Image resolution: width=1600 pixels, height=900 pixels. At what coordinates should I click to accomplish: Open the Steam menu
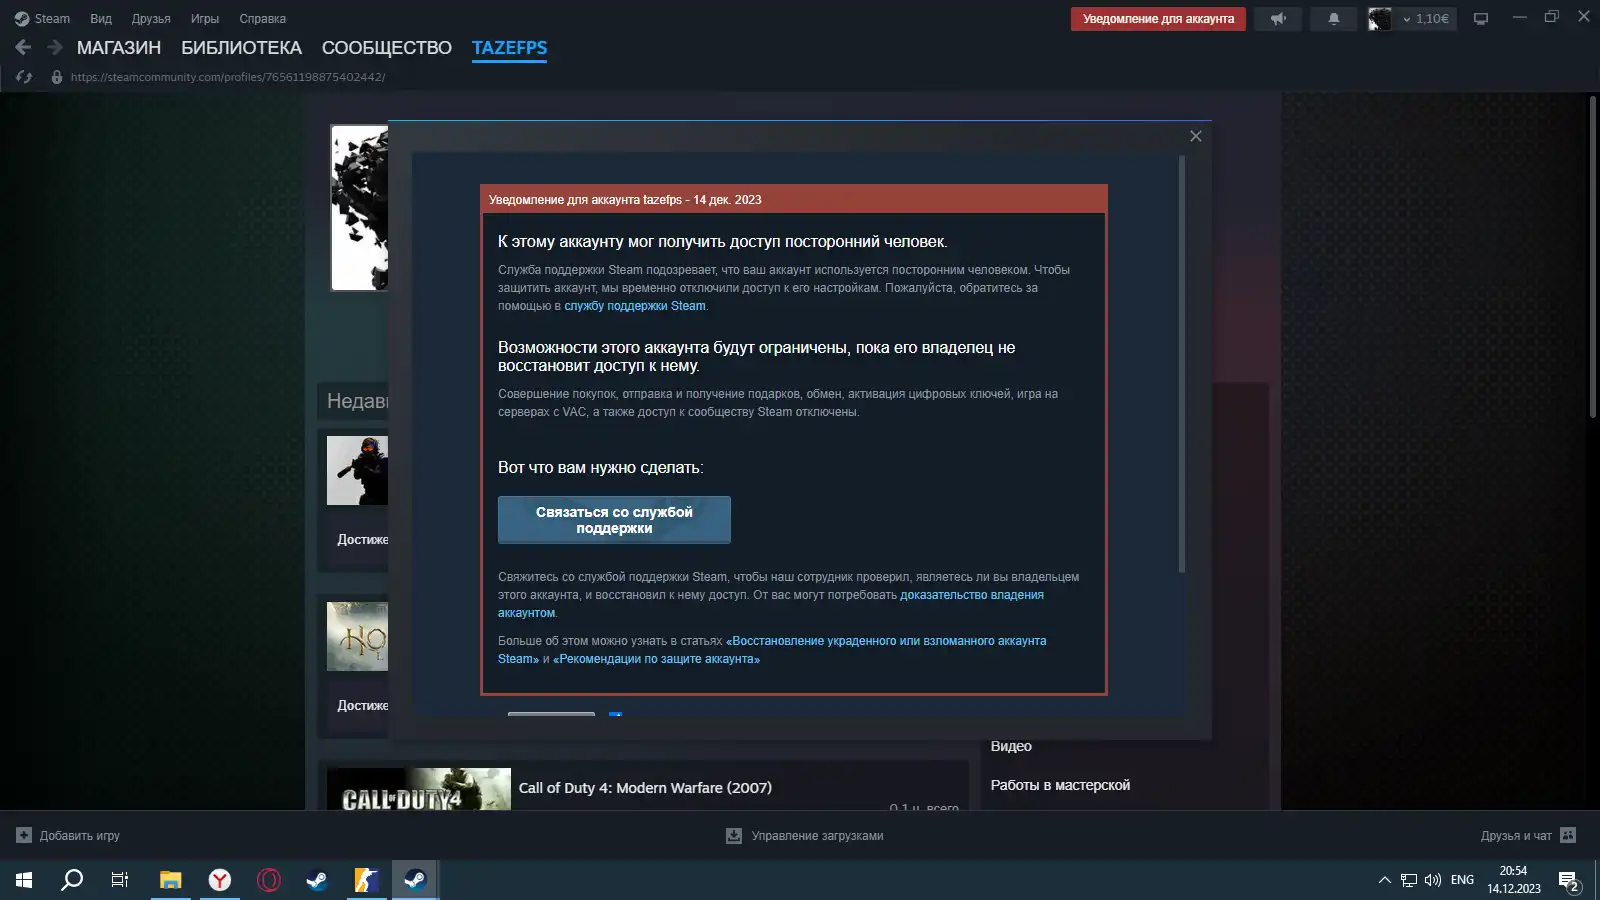coord(42,19)
